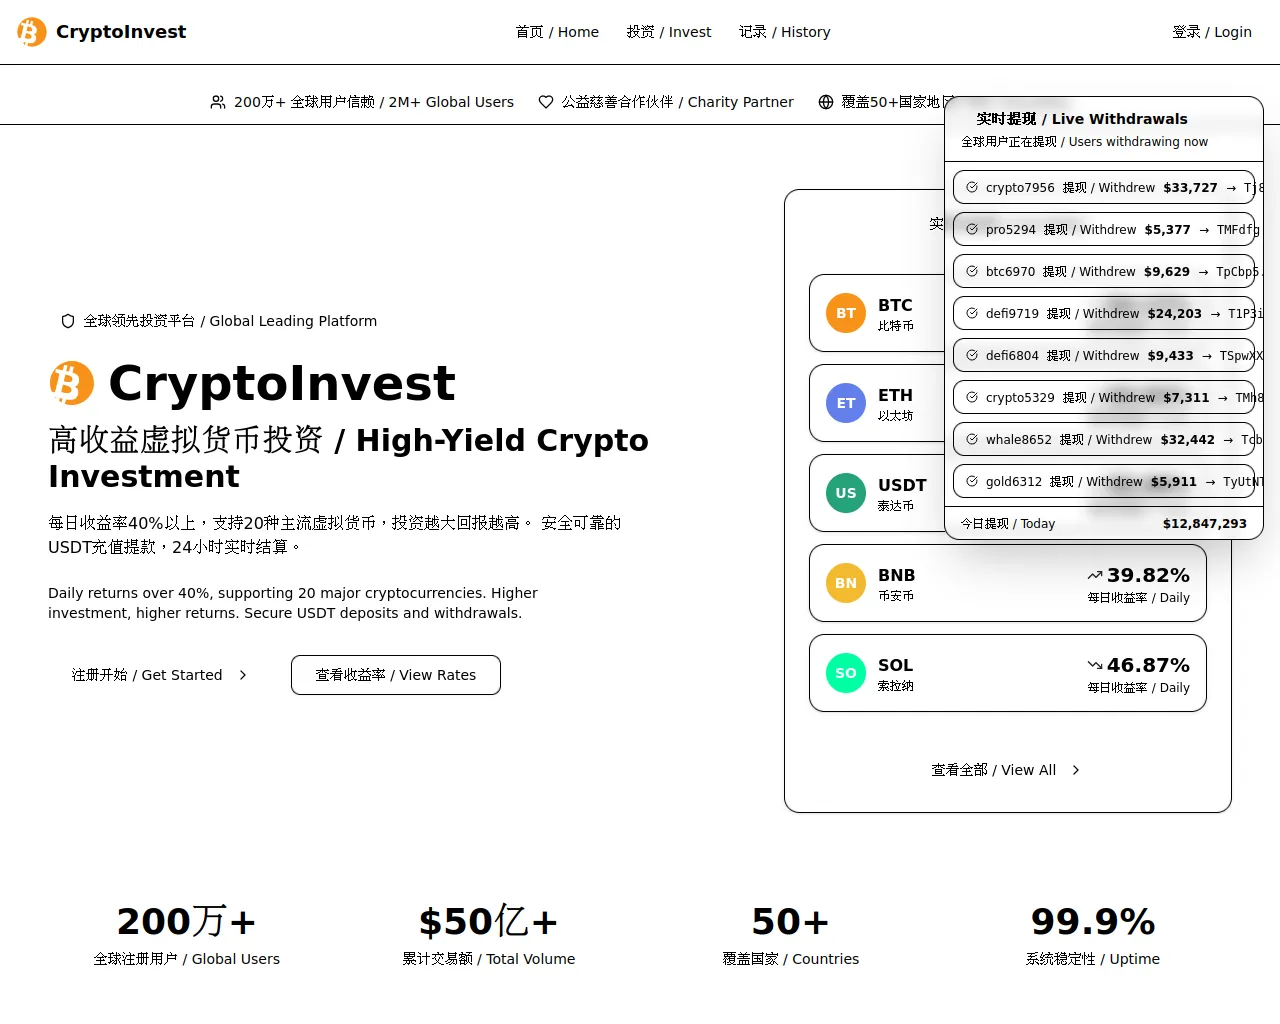
Task: Click the ETH coin circle icon
Action: tap(846, 403)
